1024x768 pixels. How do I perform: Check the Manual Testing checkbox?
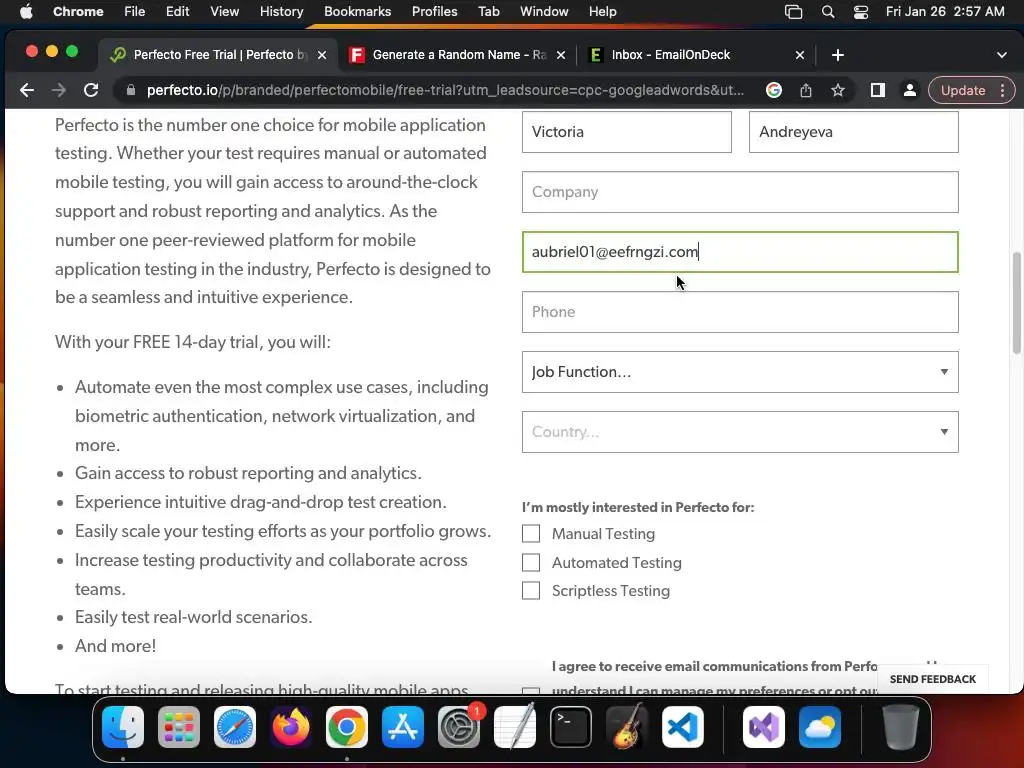click(531, 534)
